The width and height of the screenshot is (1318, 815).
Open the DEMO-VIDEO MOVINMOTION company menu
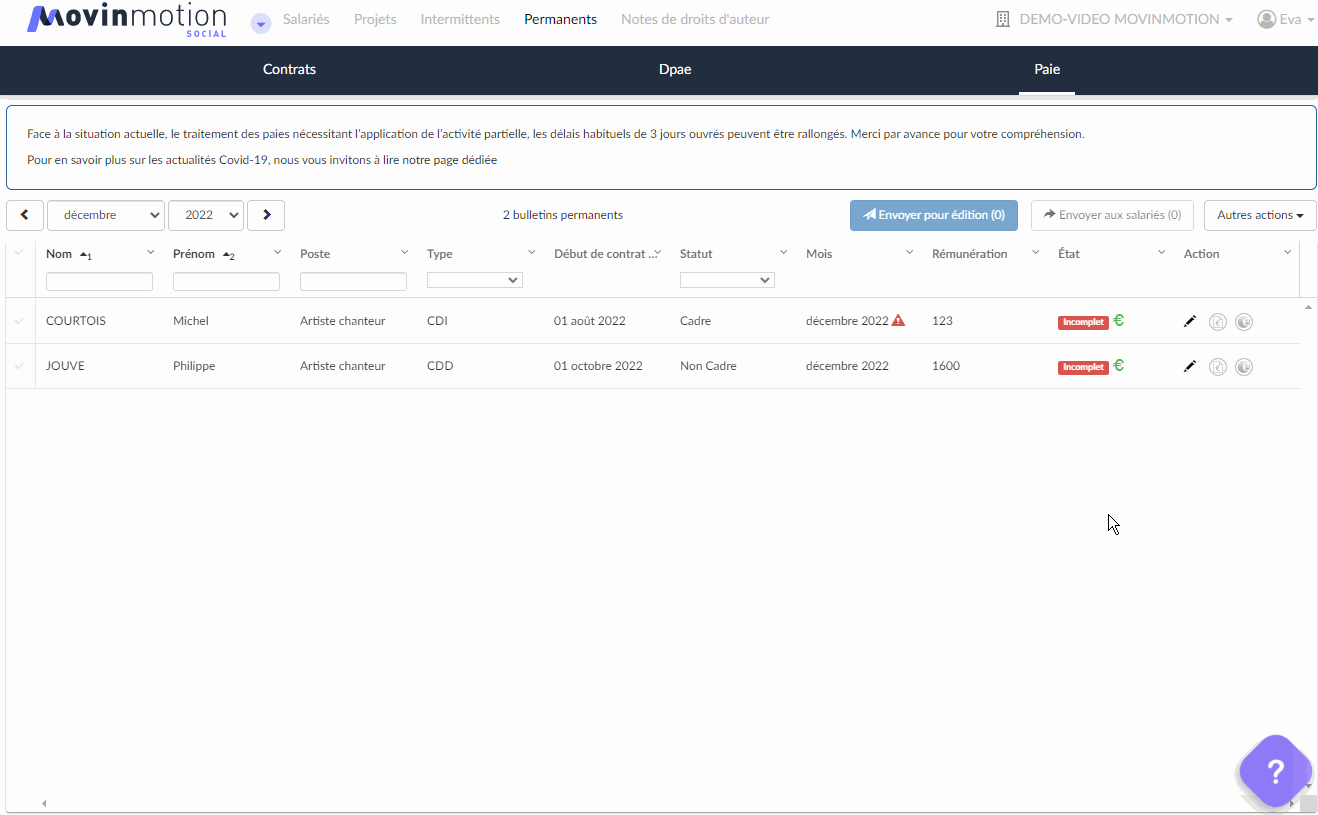[1126, 19]
